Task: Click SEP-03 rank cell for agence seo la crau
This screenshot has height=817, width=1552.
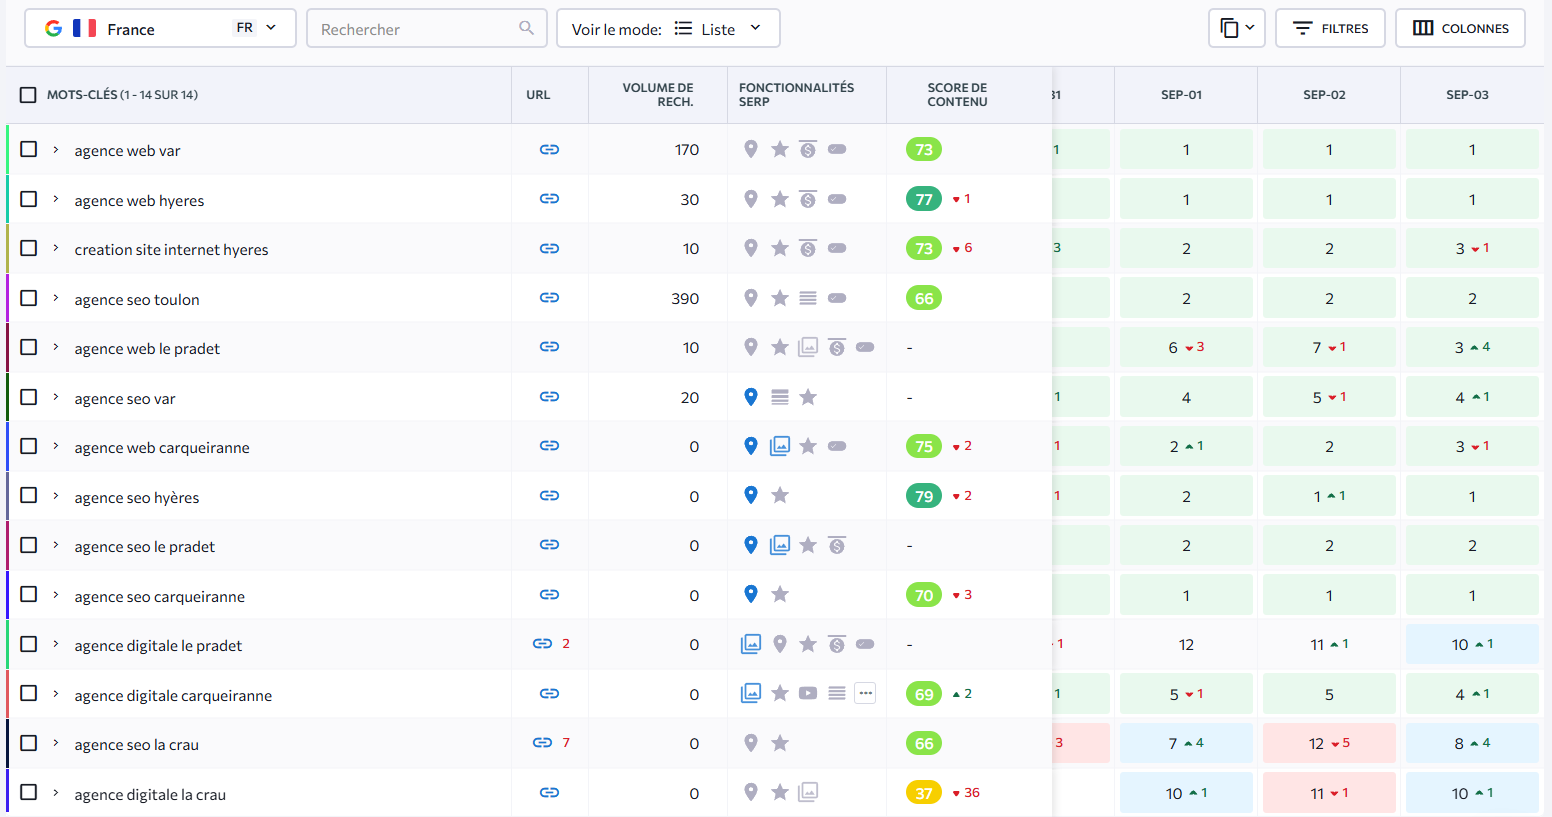Action: (1472, 743)
